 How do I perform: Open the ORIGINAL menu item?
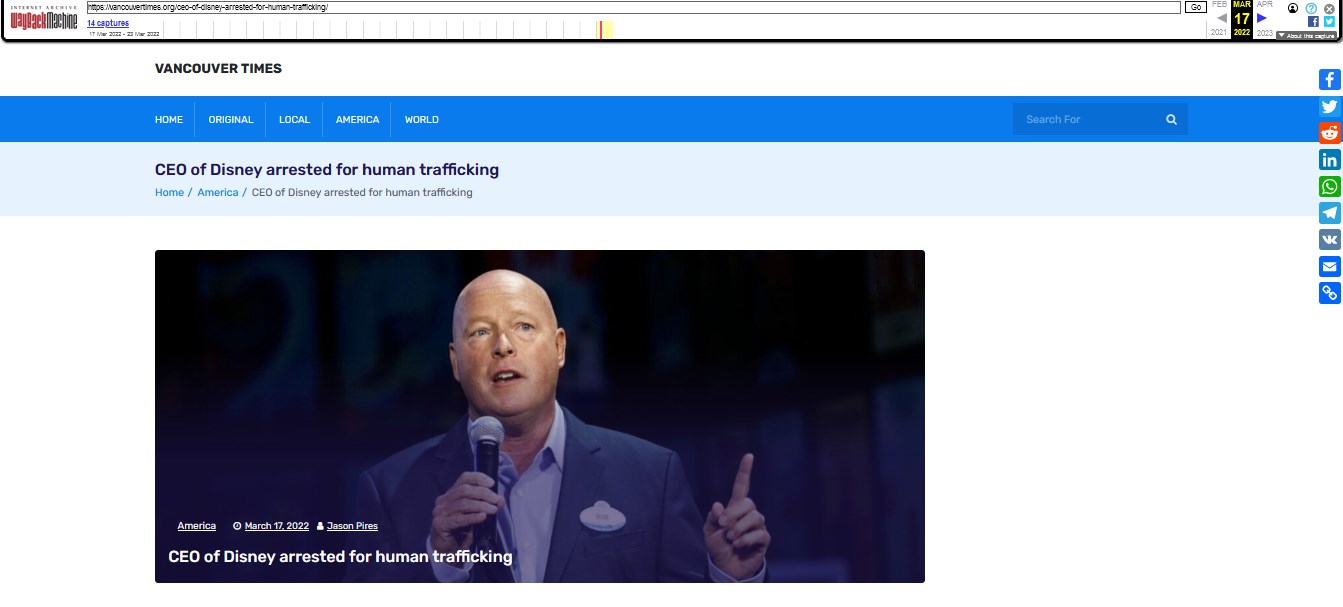pyautogui.click(x=231, y=120)
